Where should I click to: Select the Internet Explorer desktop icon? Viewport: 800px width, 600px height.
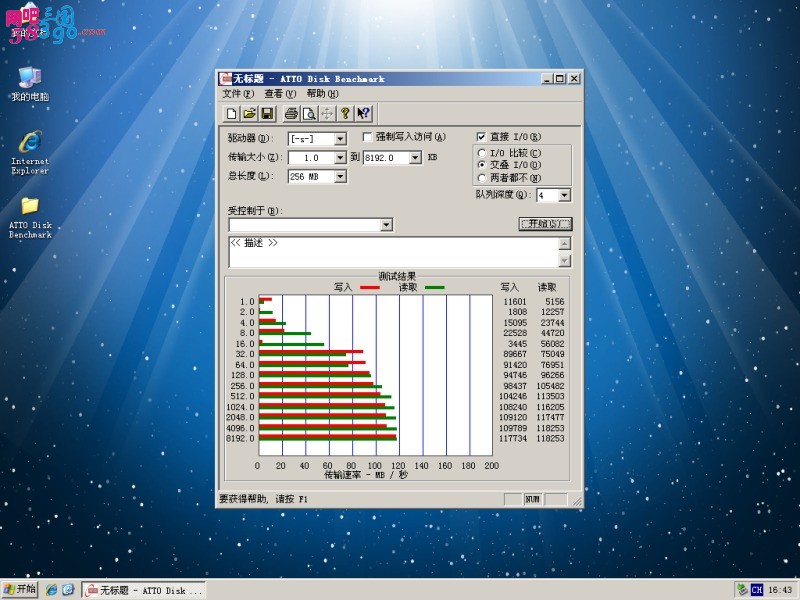[30, 153]
